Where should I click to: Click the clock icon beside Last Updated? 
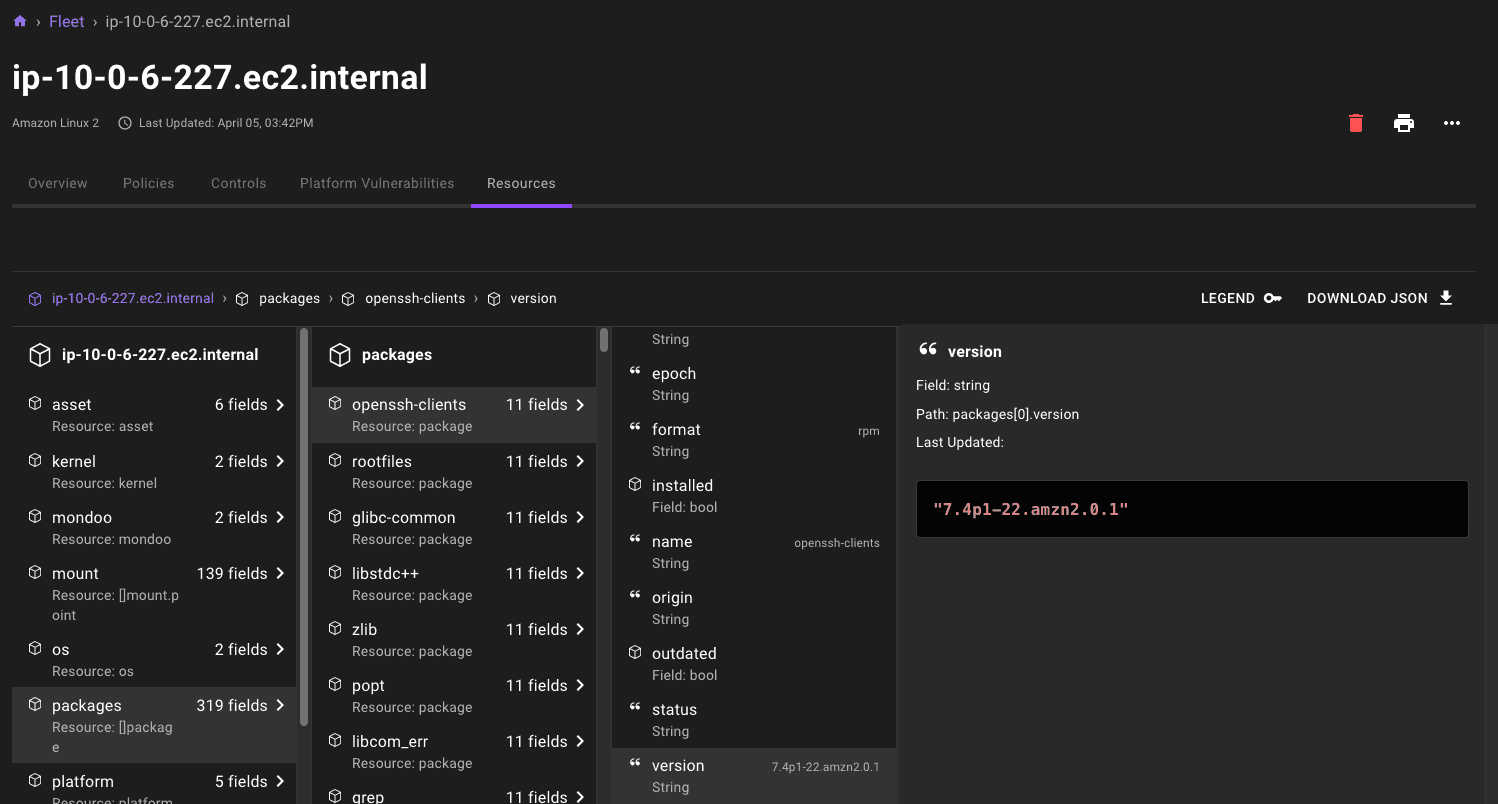click(x=123, y=122)
